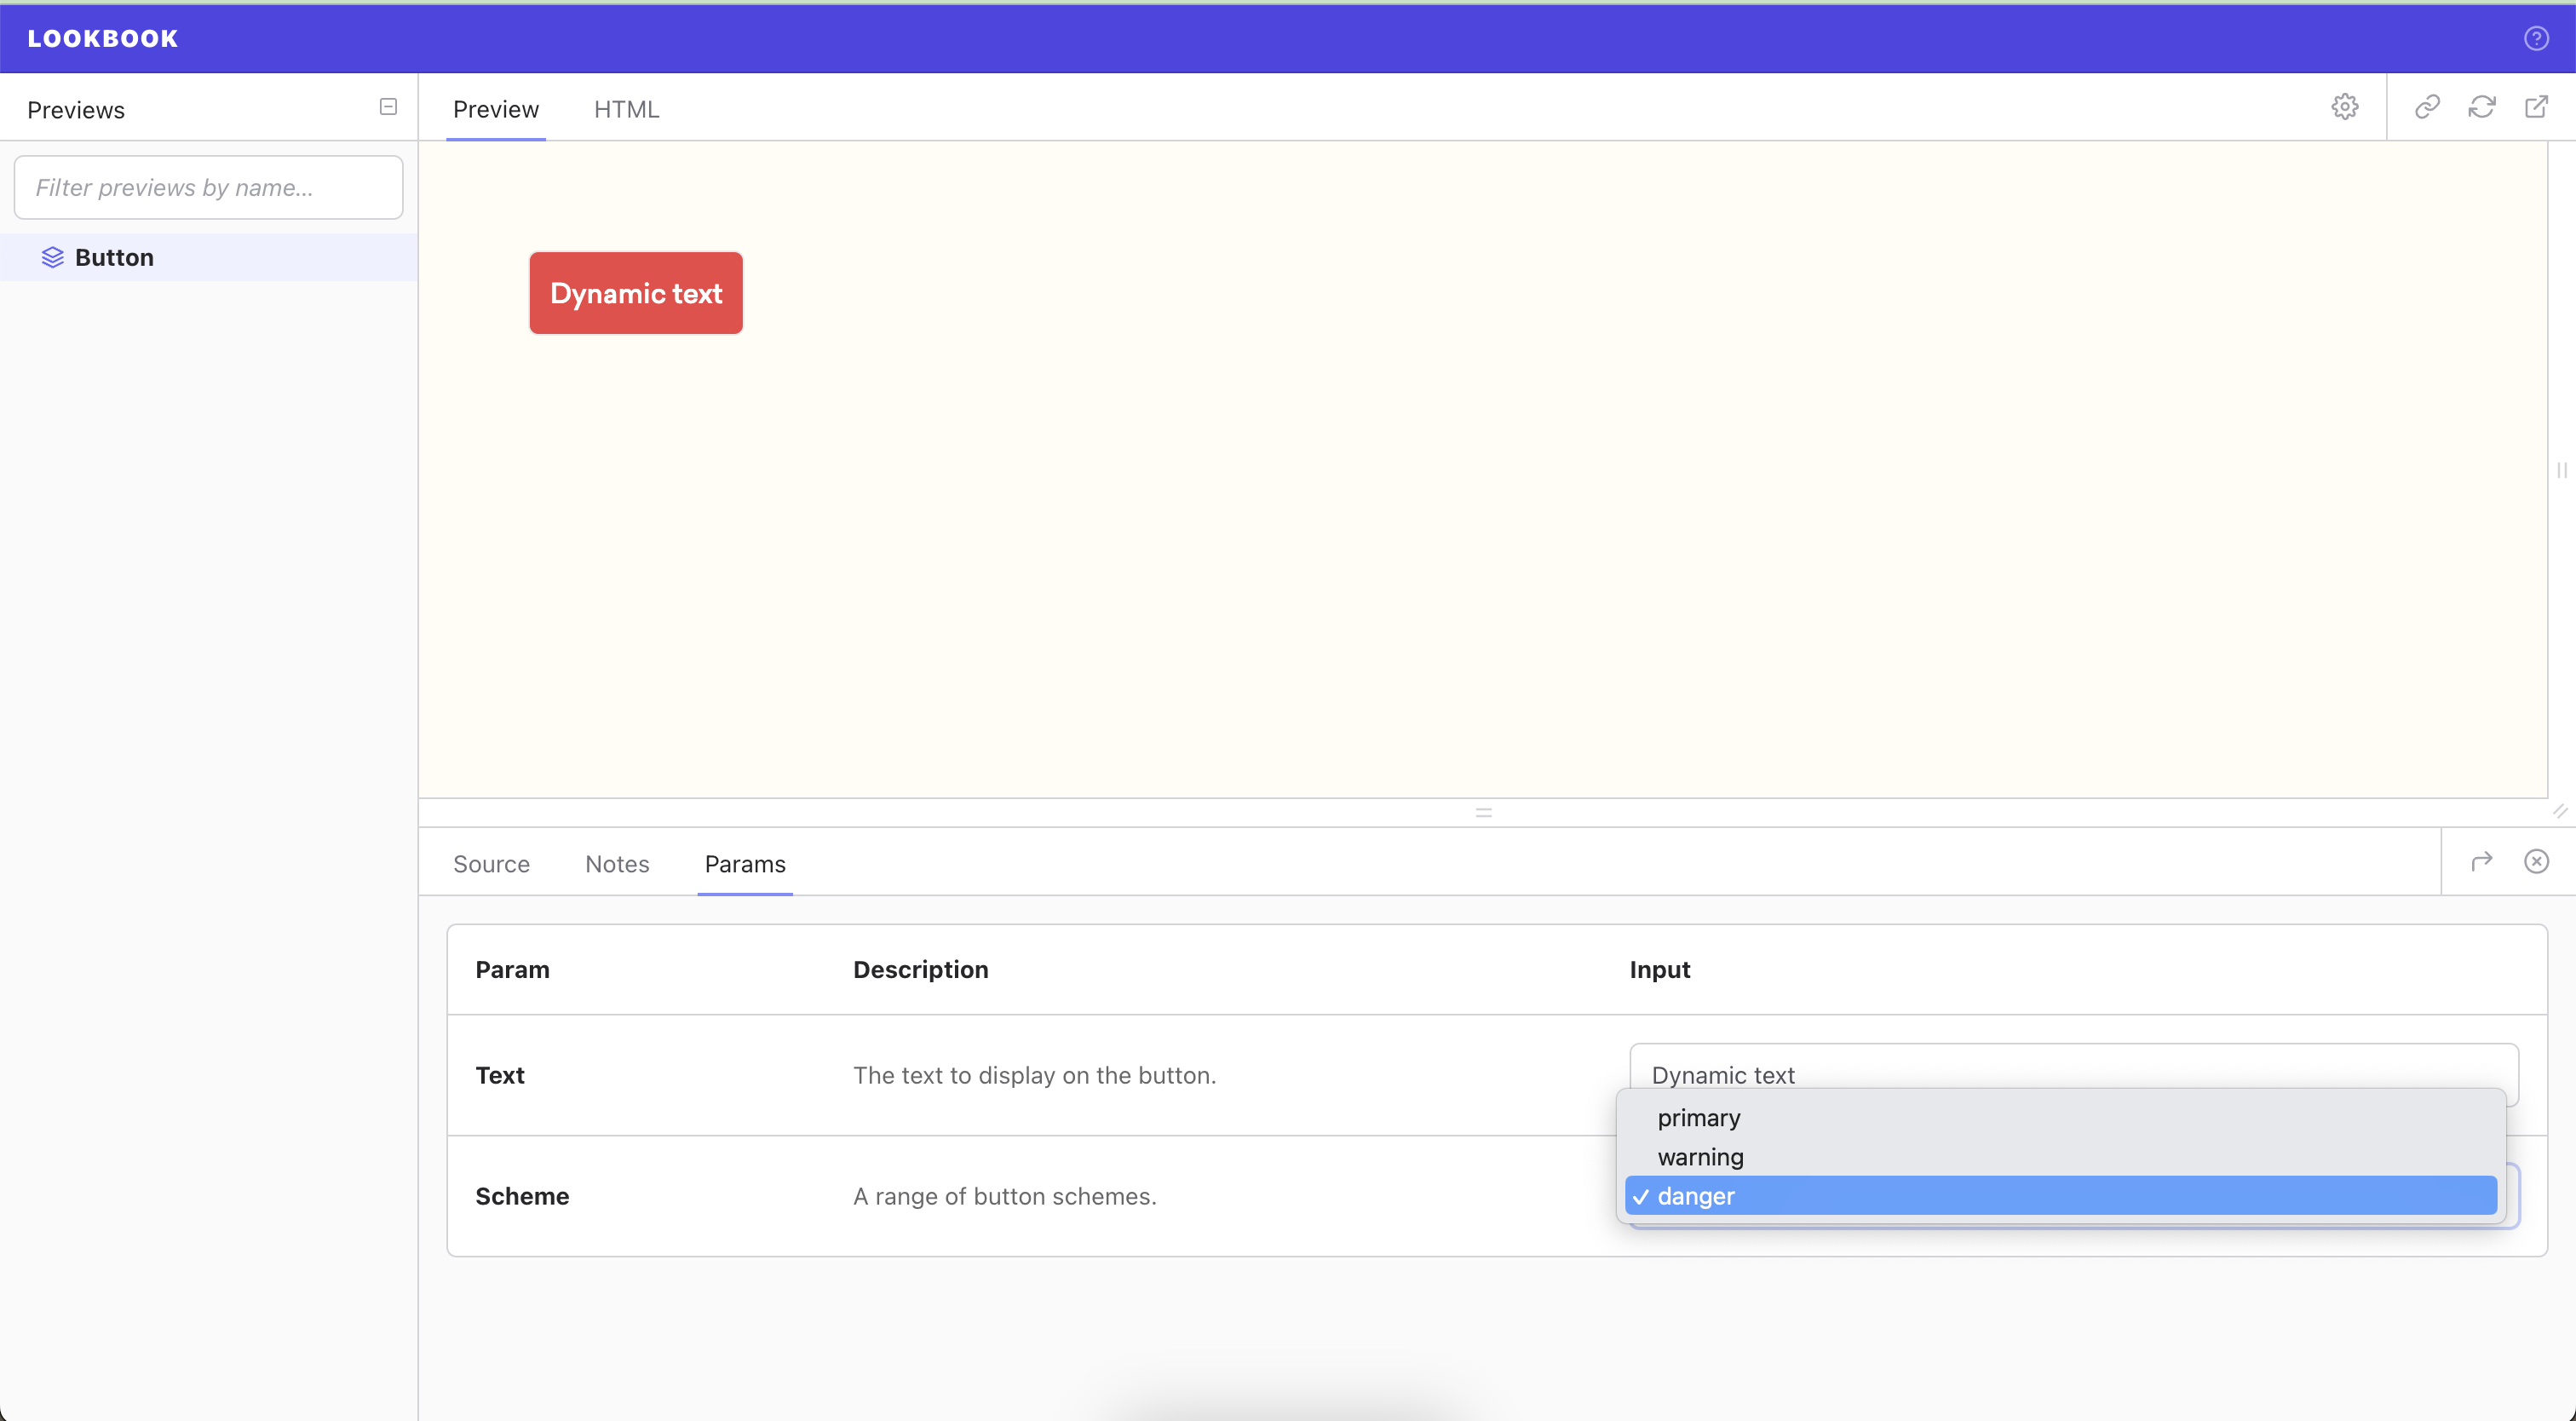
Task: Open the Source tab
Action: [491, 864]
